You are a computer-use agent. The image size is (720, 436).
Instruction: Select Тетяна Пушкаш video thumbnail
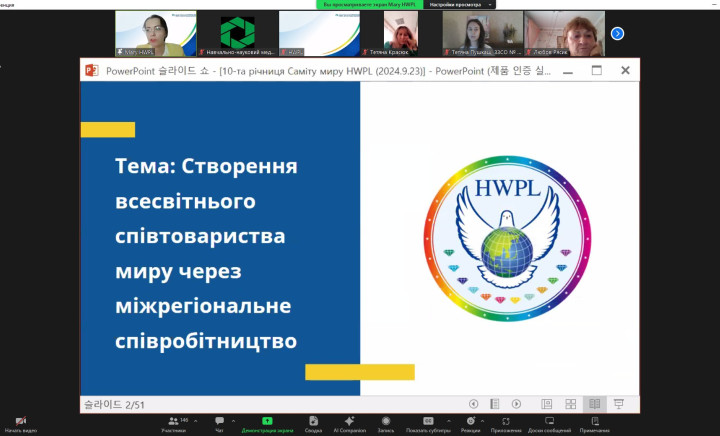click(483, 34)
